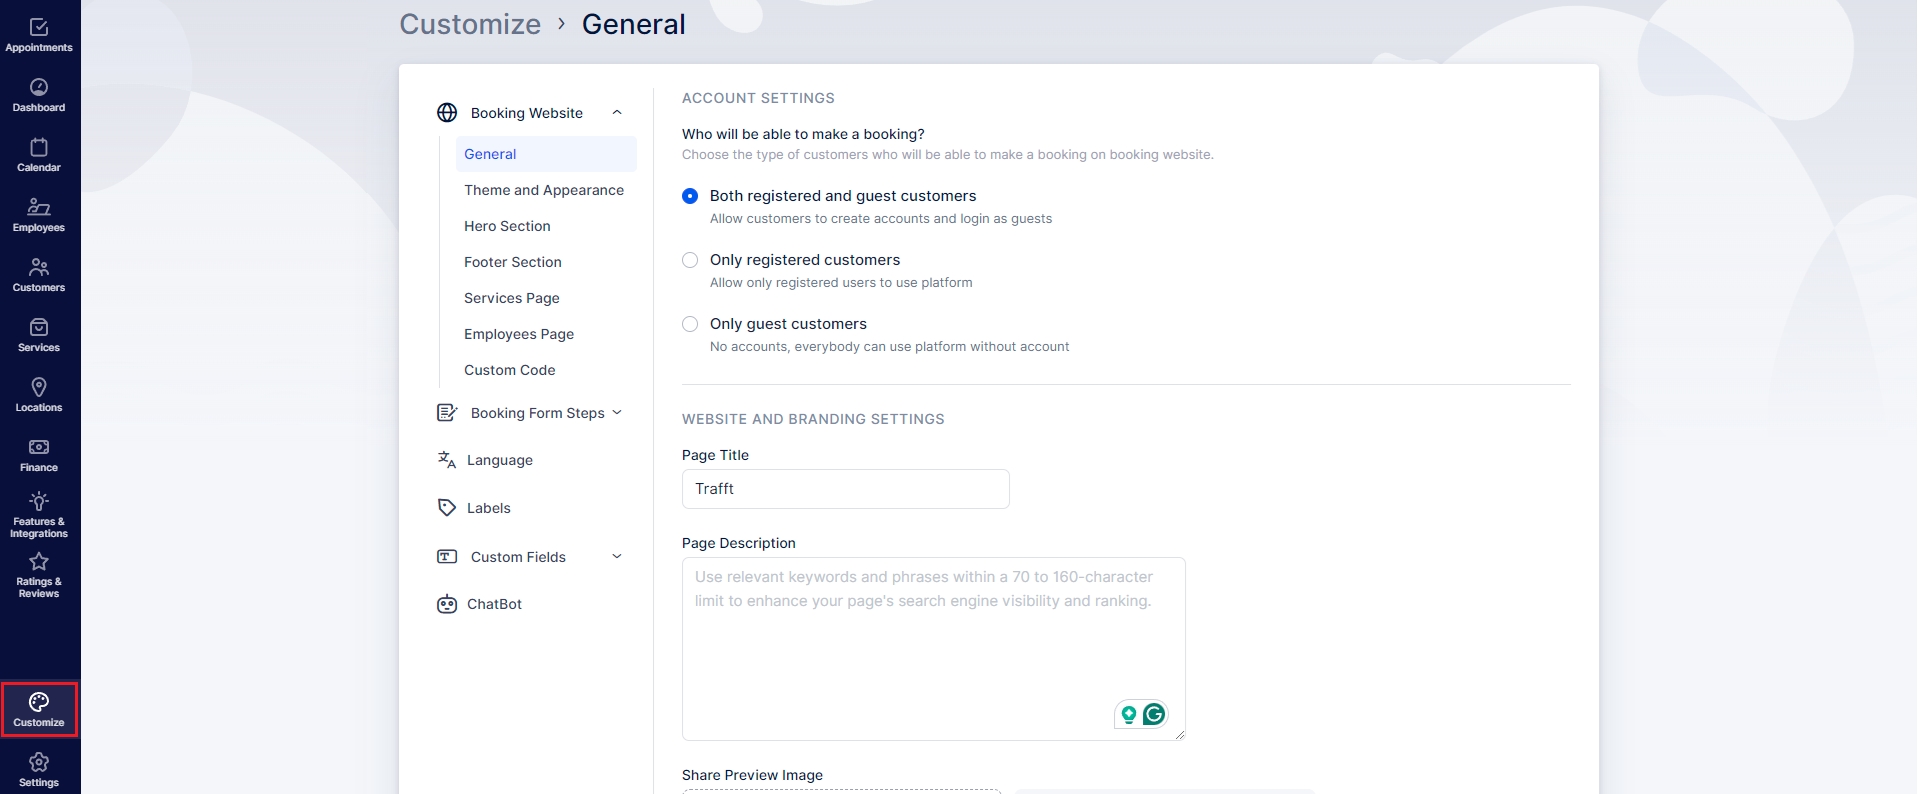This screenshot has height=794, width=1920.
Task: Click Customize breadcrumb link
Action: pos(470,24)
